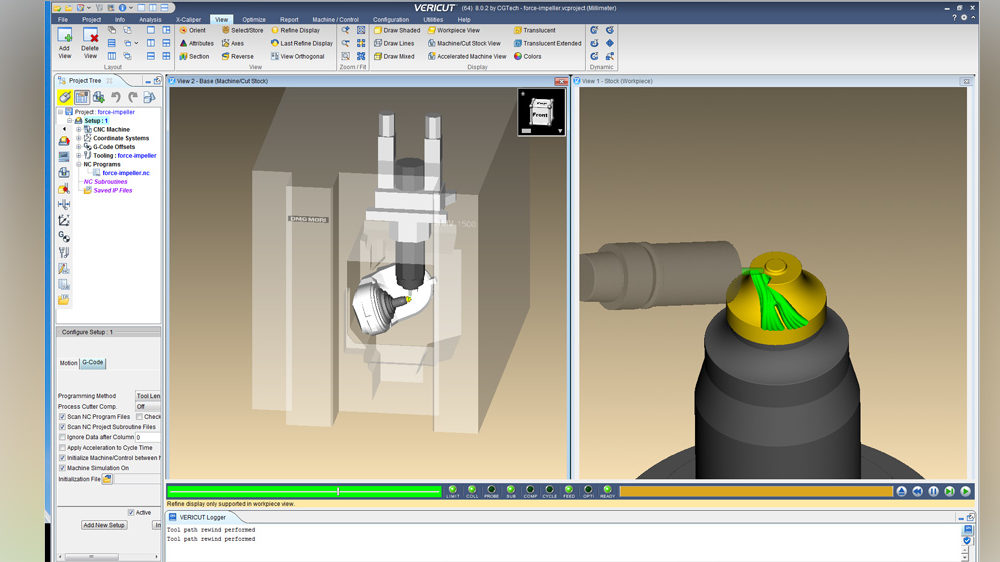Open the File menu
1000x562 pixels.
[62, 19]
